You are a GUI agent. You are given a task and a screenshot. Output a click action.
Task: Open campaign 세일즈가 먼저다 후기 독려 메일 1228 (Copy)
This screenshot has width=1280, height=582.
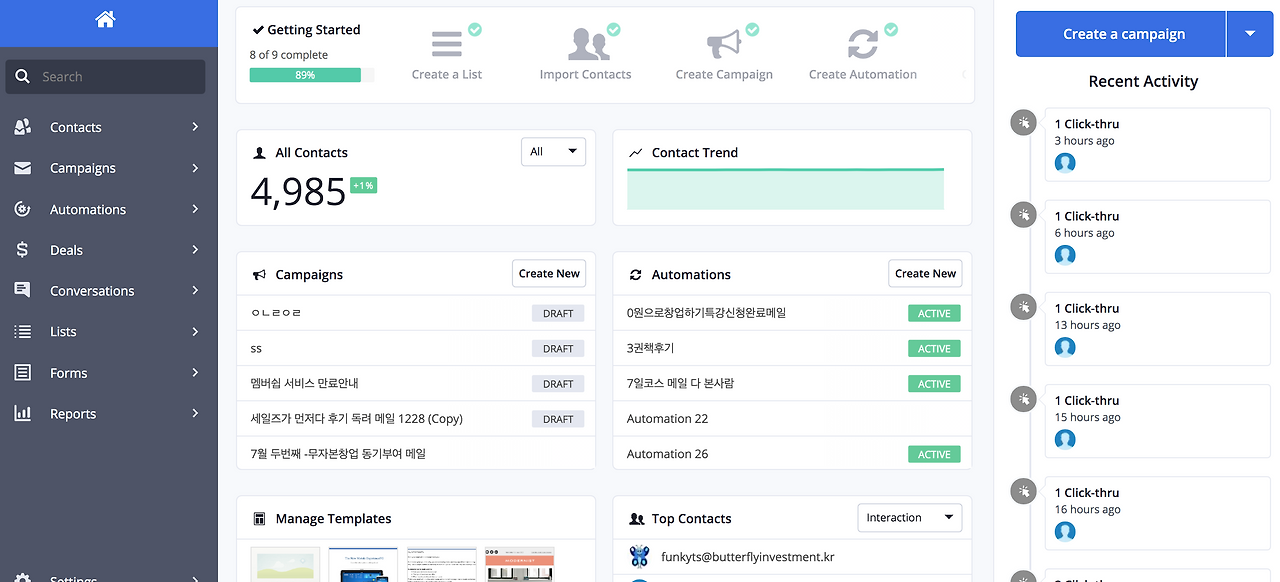[357, 418]
